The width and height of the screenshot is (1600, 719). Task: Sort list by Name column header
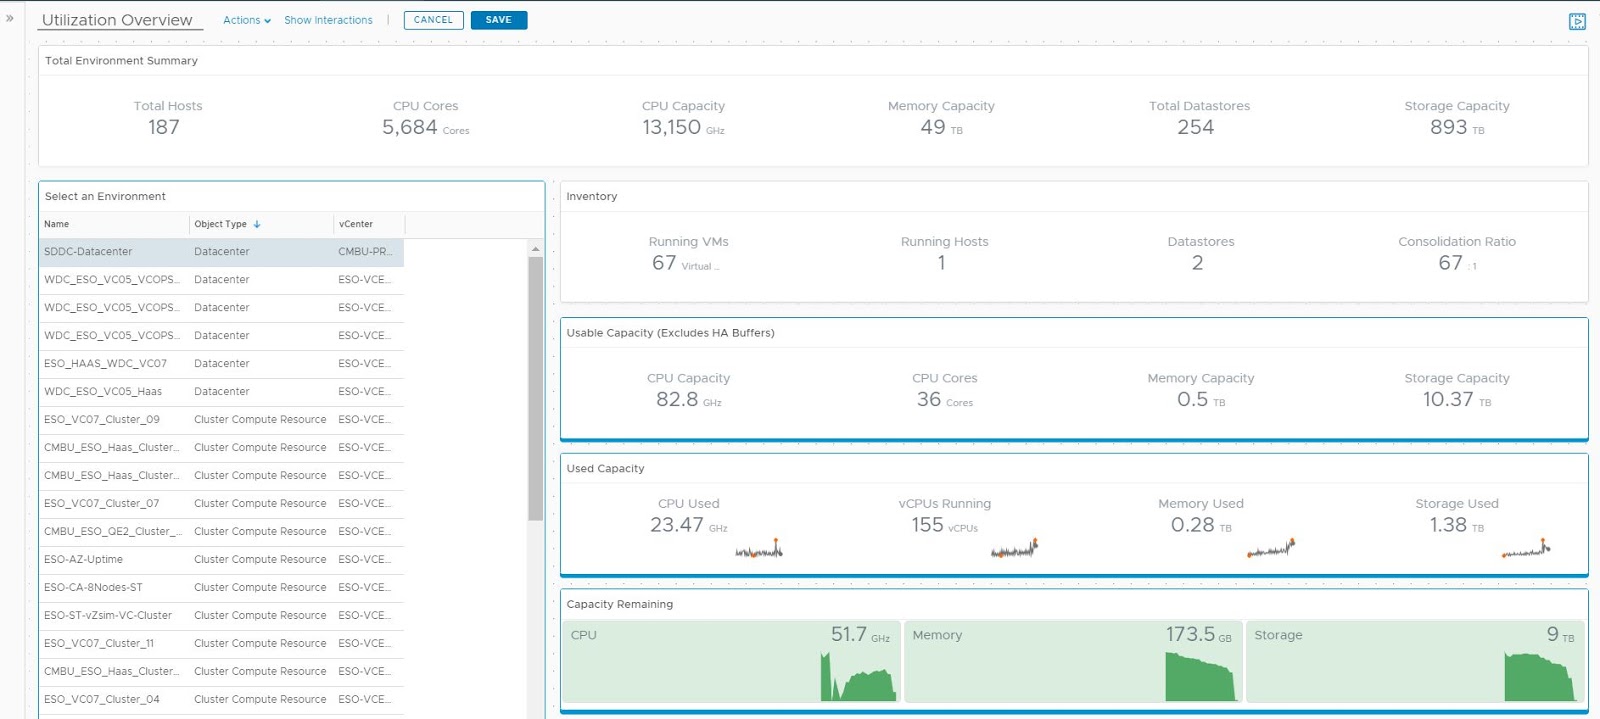(x=57, y=224)
